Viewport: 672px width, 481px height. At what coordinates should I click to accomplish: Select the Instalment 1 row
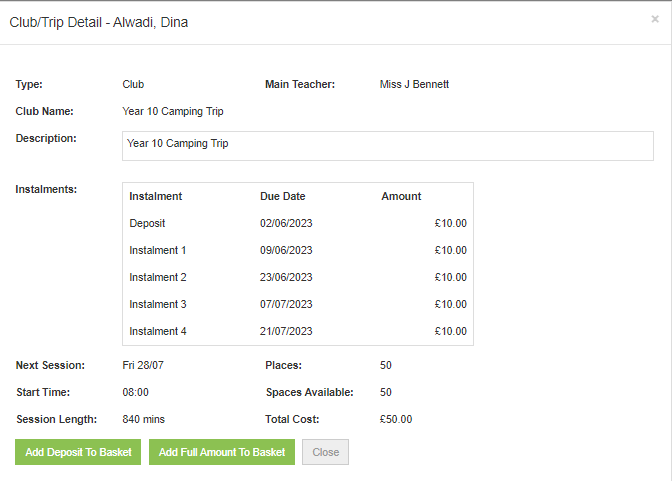point(298,250)
